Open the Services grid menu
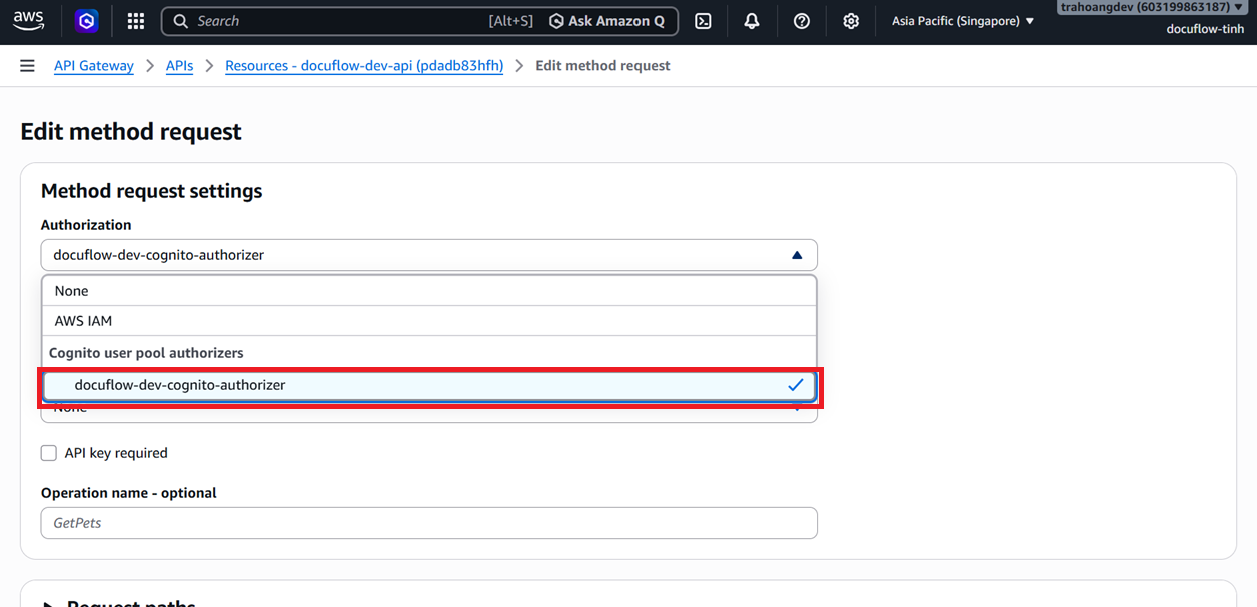This screenshot has height=607, width=1257. pos(136,21)
